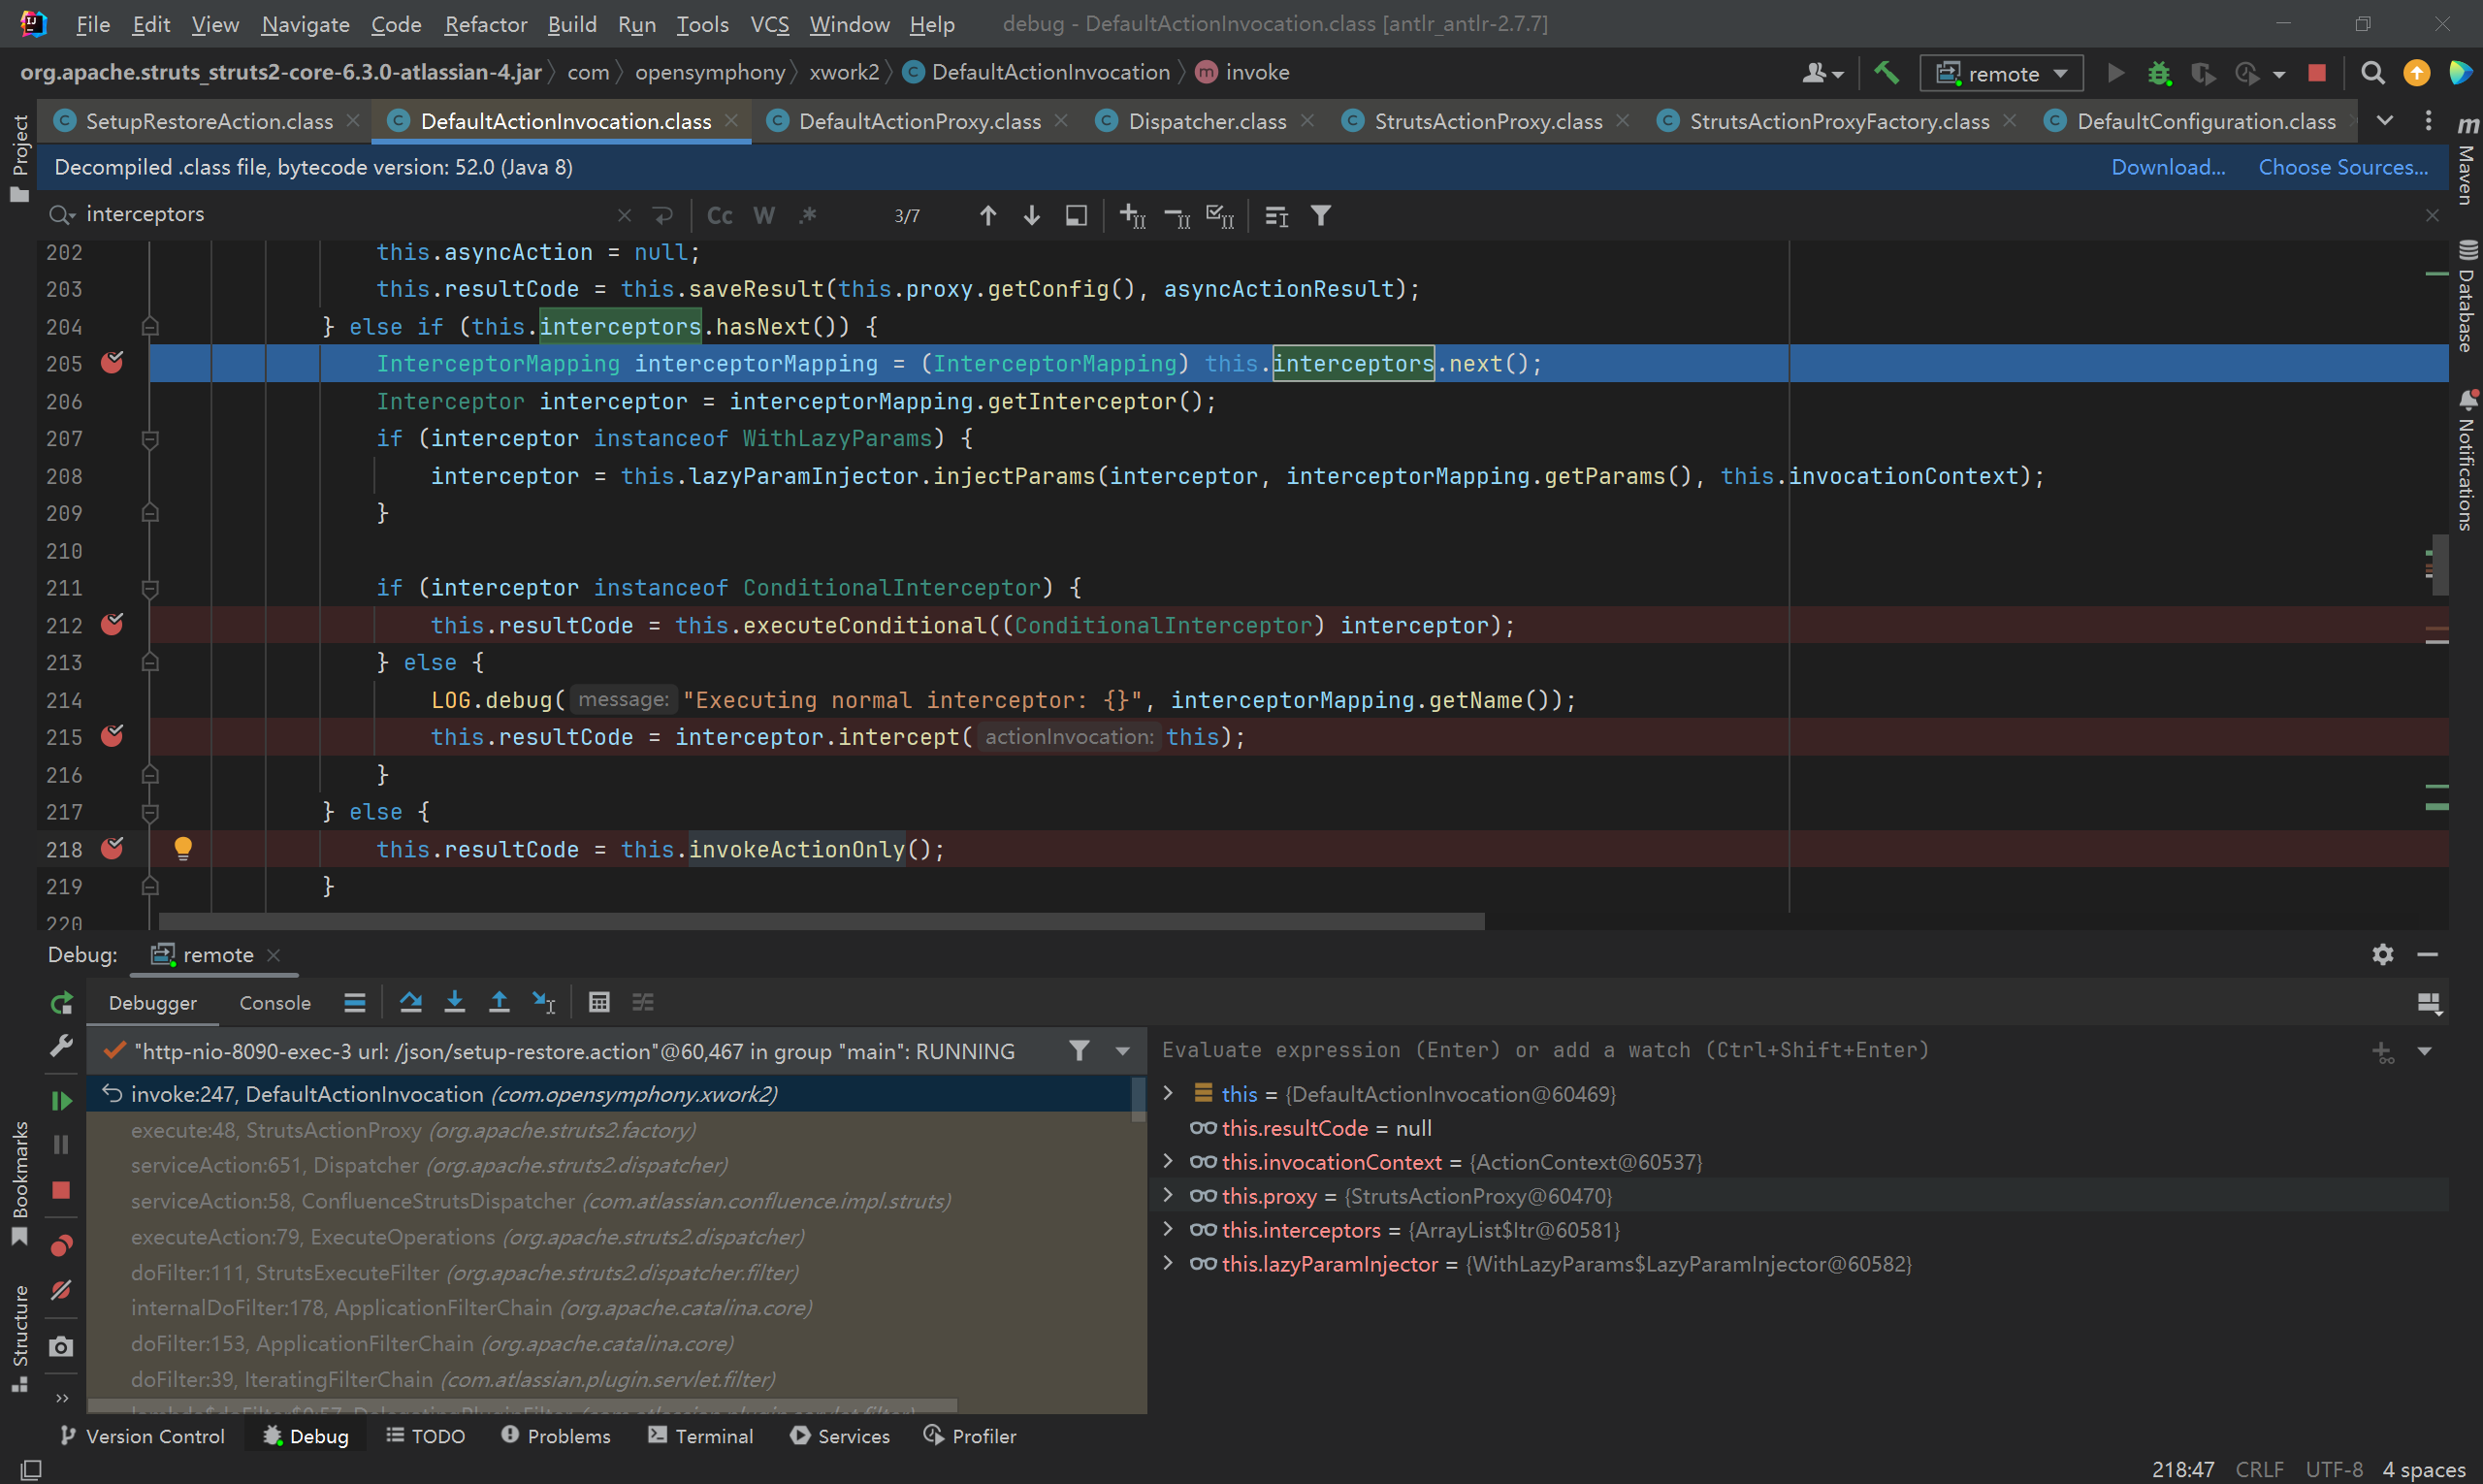Click Resume Program green play icon
Screen dimensions: 2483x1484
tap(61, 1101)
